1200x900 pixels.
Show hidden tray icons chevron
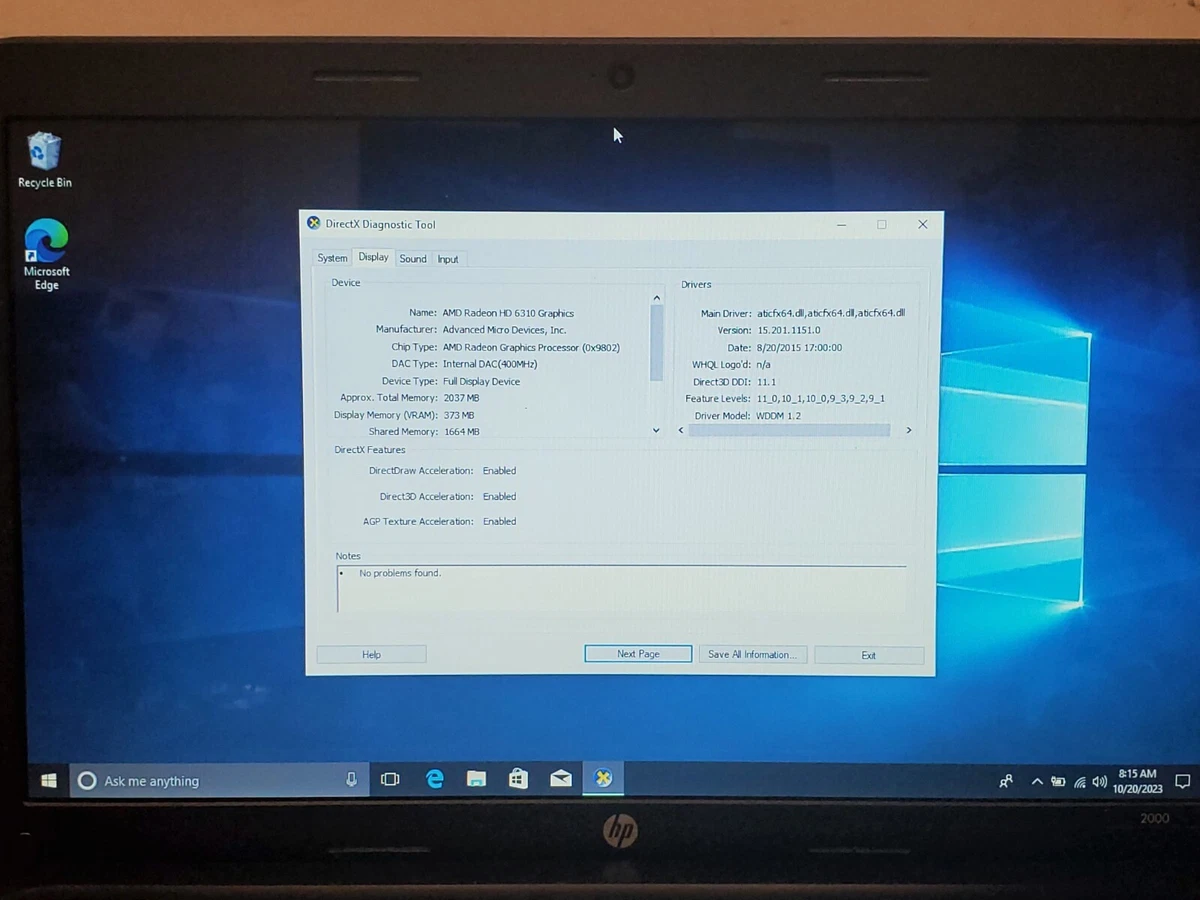(1037, 781)
